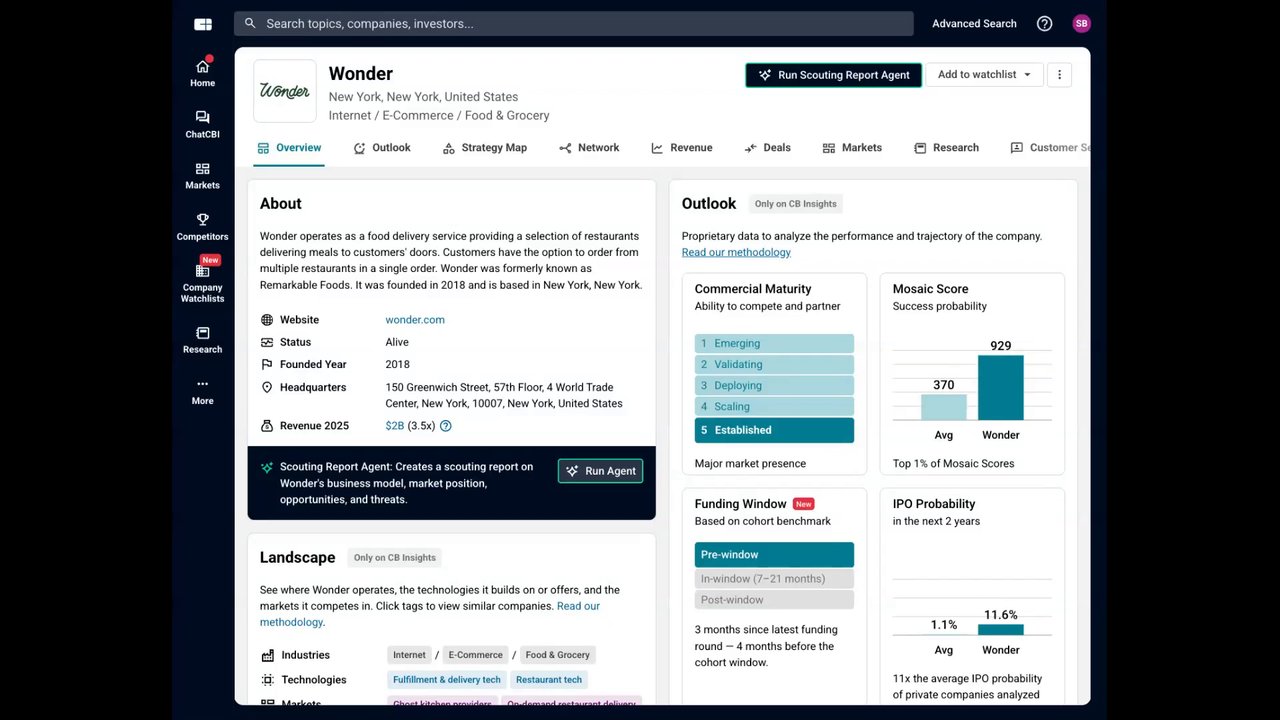Click the Status icon in About

pos(267,342)
